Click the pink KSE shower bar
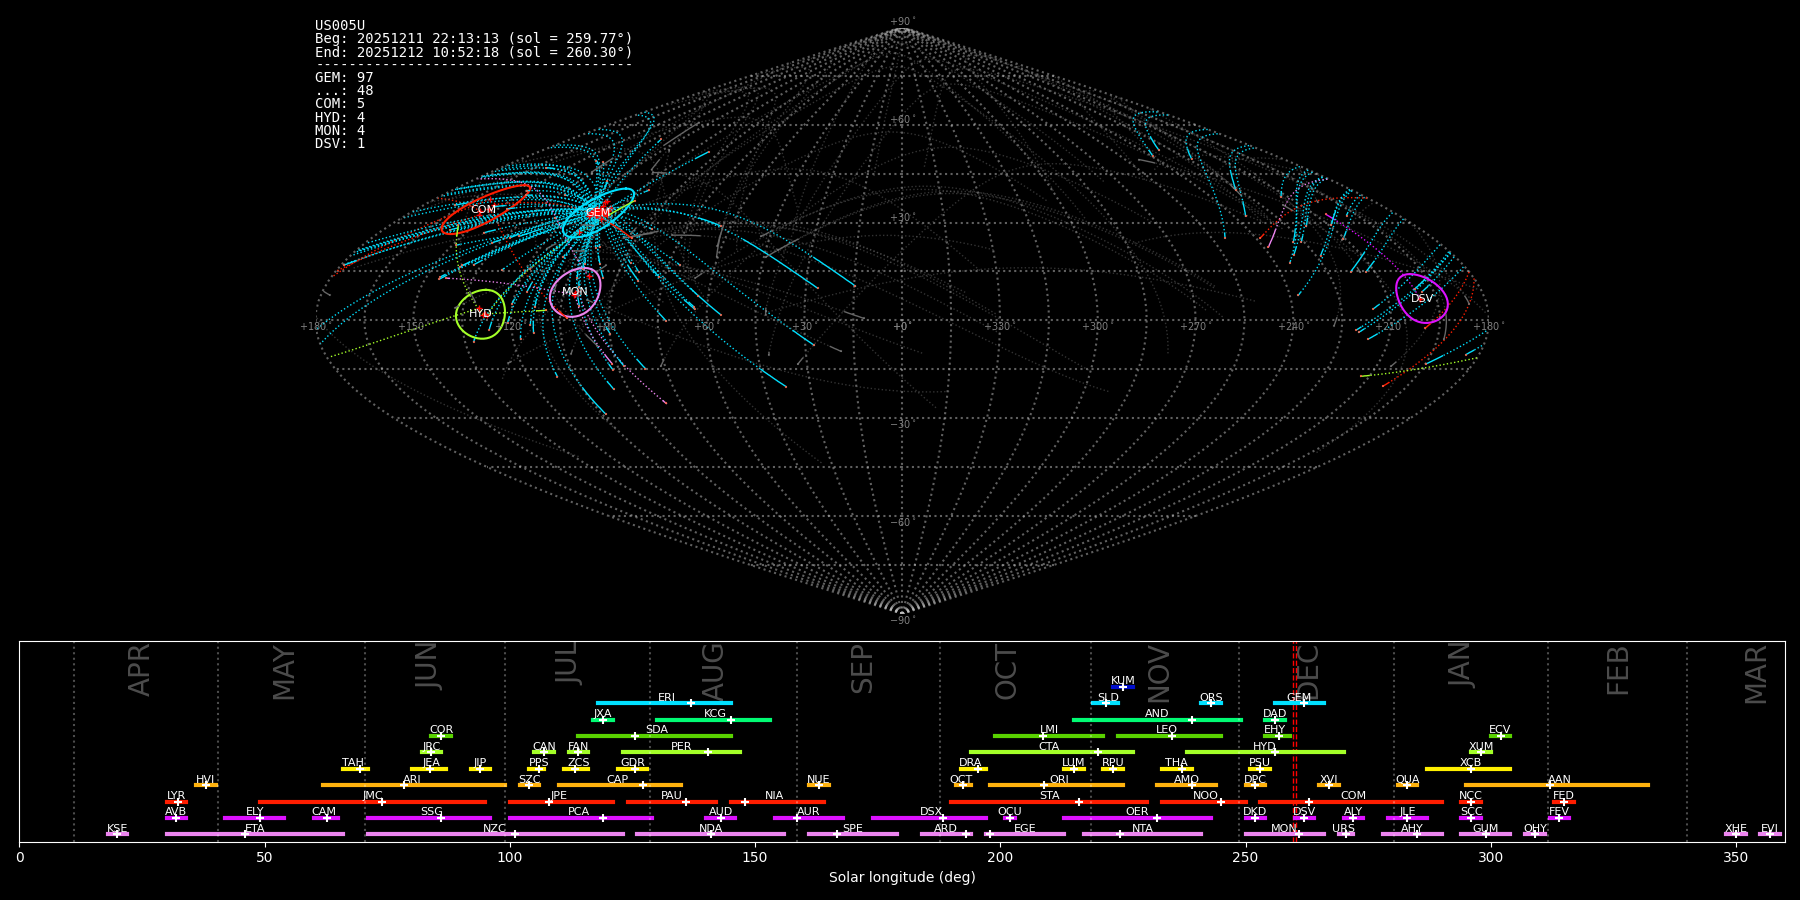Screen dimensions: 1800x900 pyautogui.click(x=117, y=834)
